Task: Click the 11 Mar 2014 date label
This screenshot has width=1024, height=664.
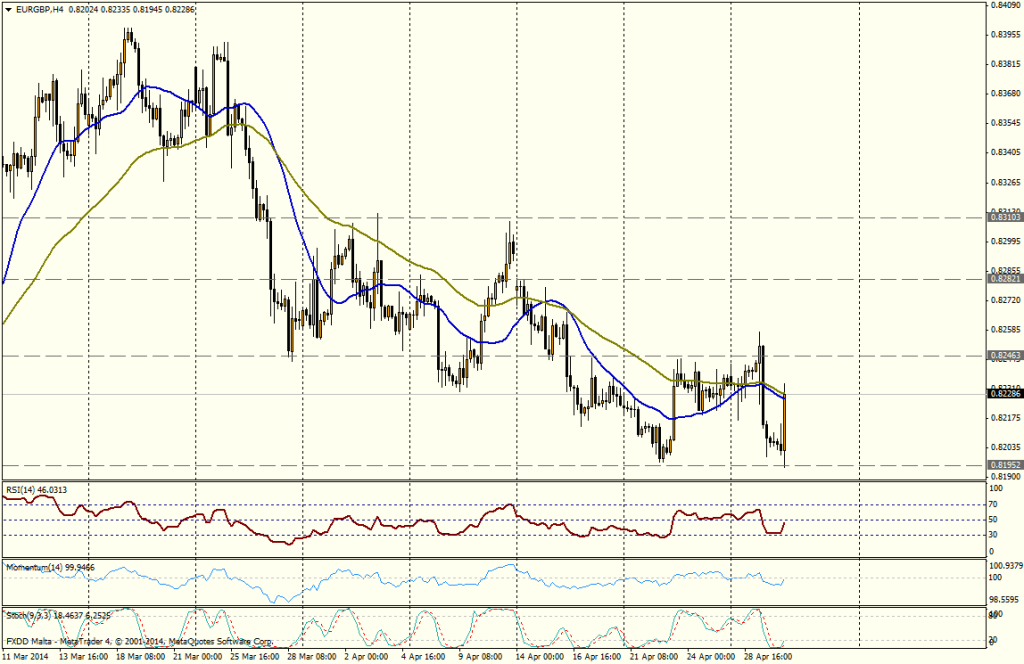Action: coord(25,657)
